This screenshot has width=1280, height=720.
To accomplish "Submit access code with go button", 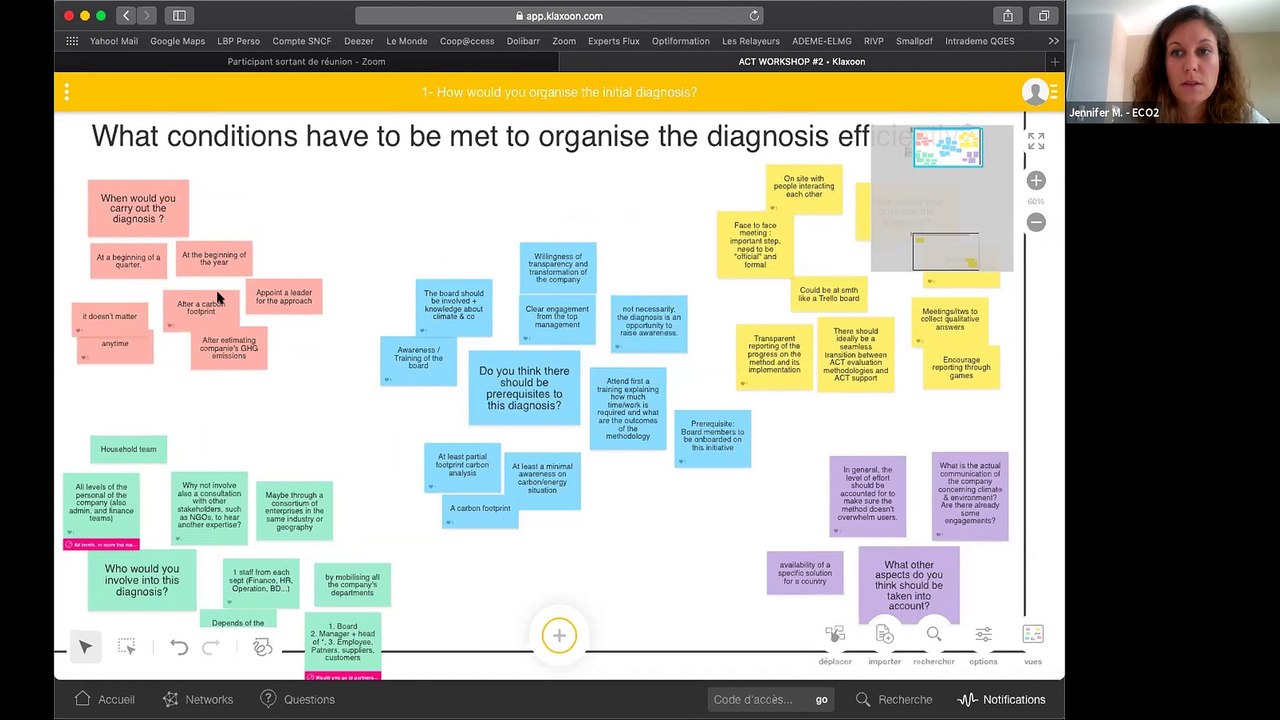I will click(x=821, y=700).
